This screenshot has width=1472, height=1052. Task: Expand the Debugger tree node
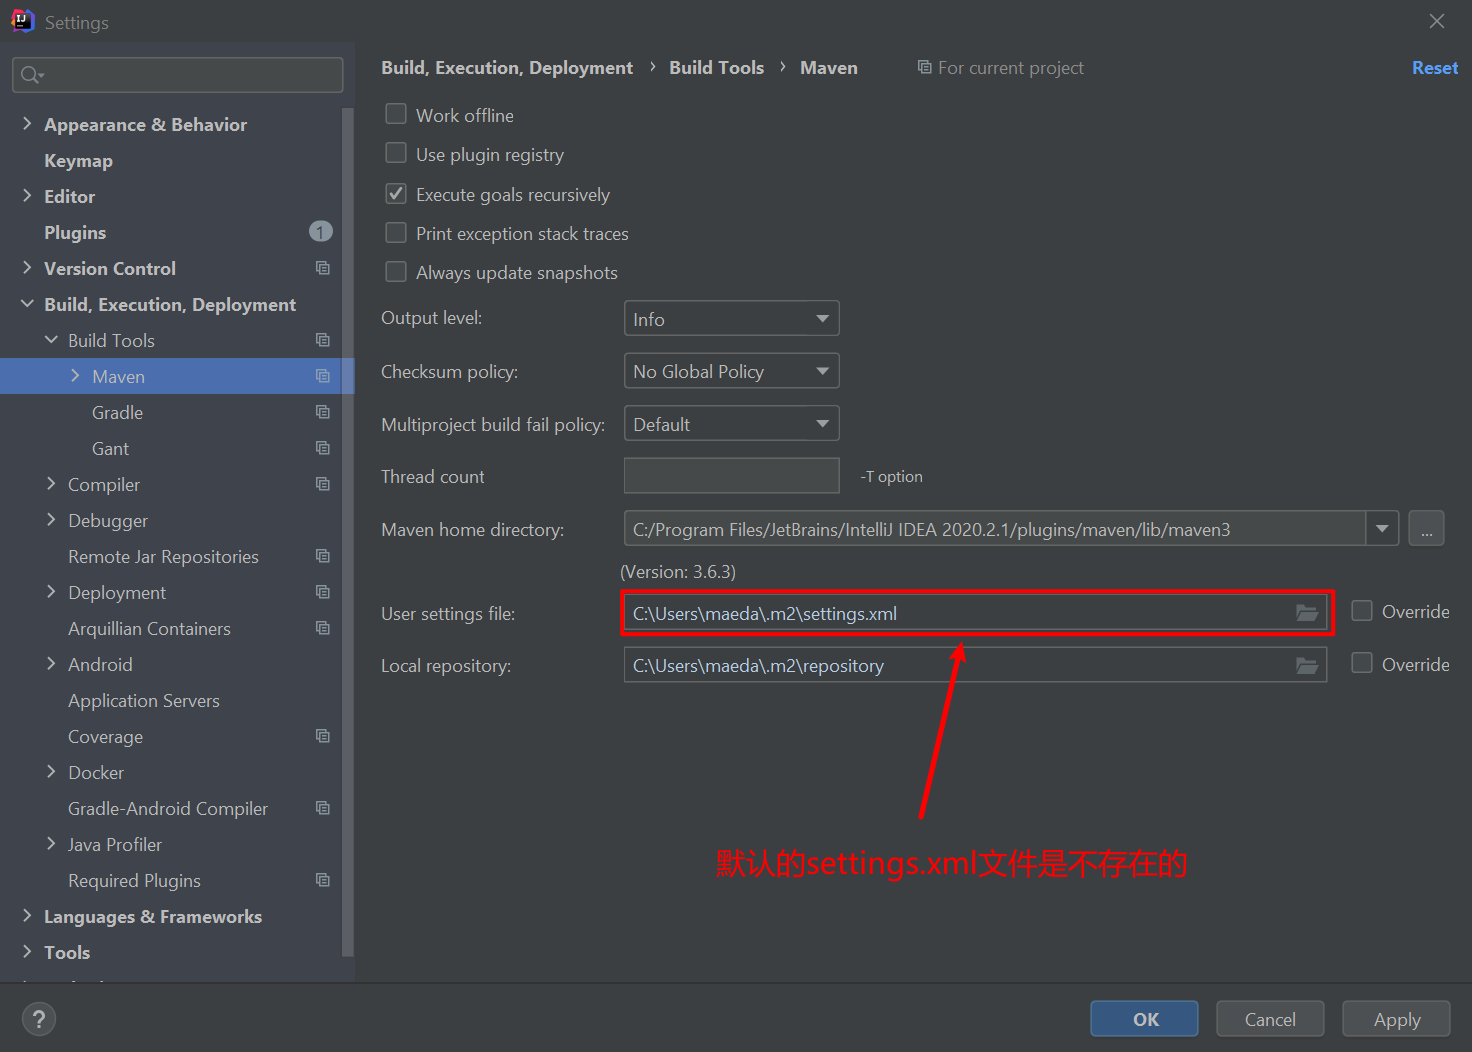tap(51, 519)
